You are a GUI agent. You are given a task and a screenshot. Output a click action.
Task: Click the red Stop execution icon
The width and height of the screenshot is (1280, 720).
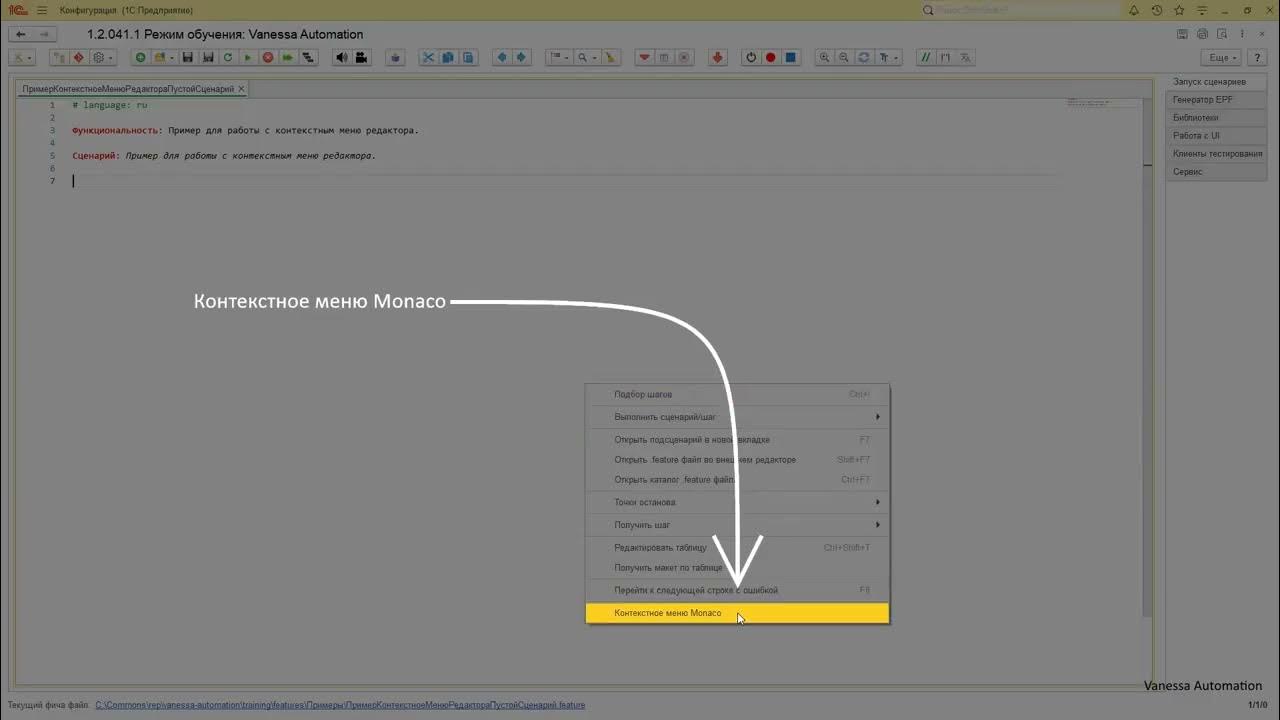268,57
